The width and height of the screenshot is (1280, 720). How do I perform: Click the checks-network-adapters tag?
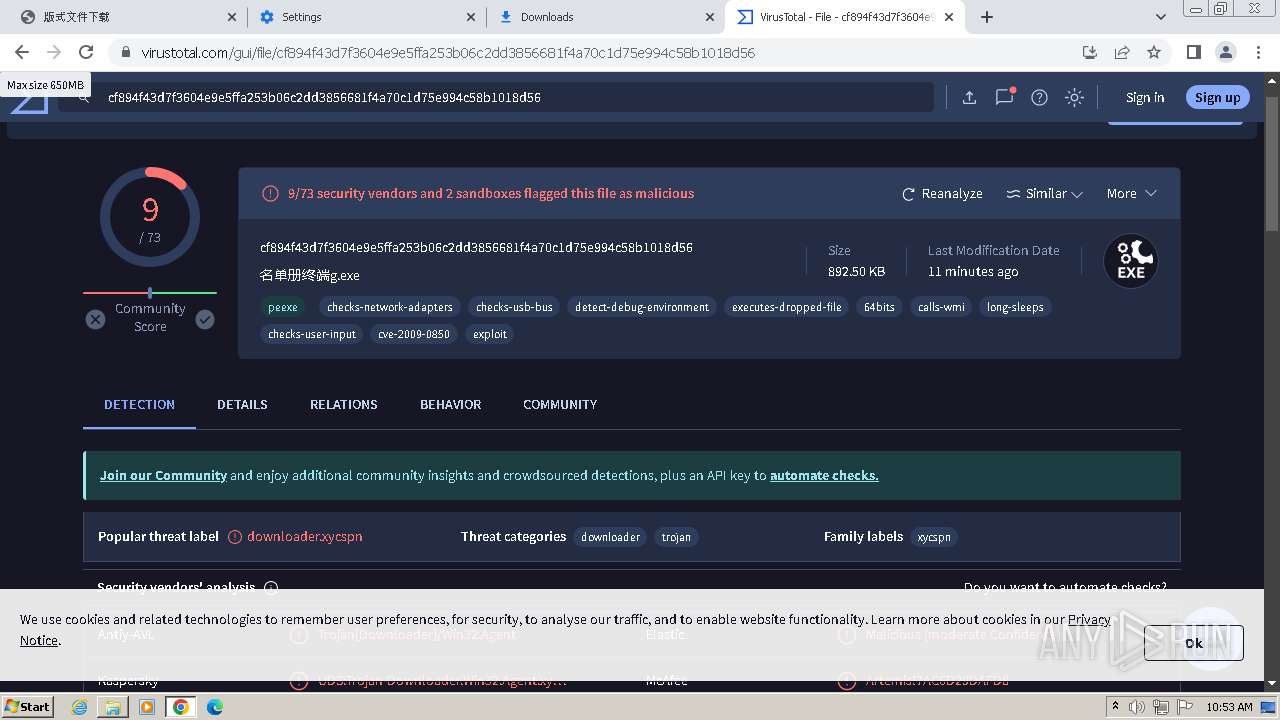click(x=390, y=307)
